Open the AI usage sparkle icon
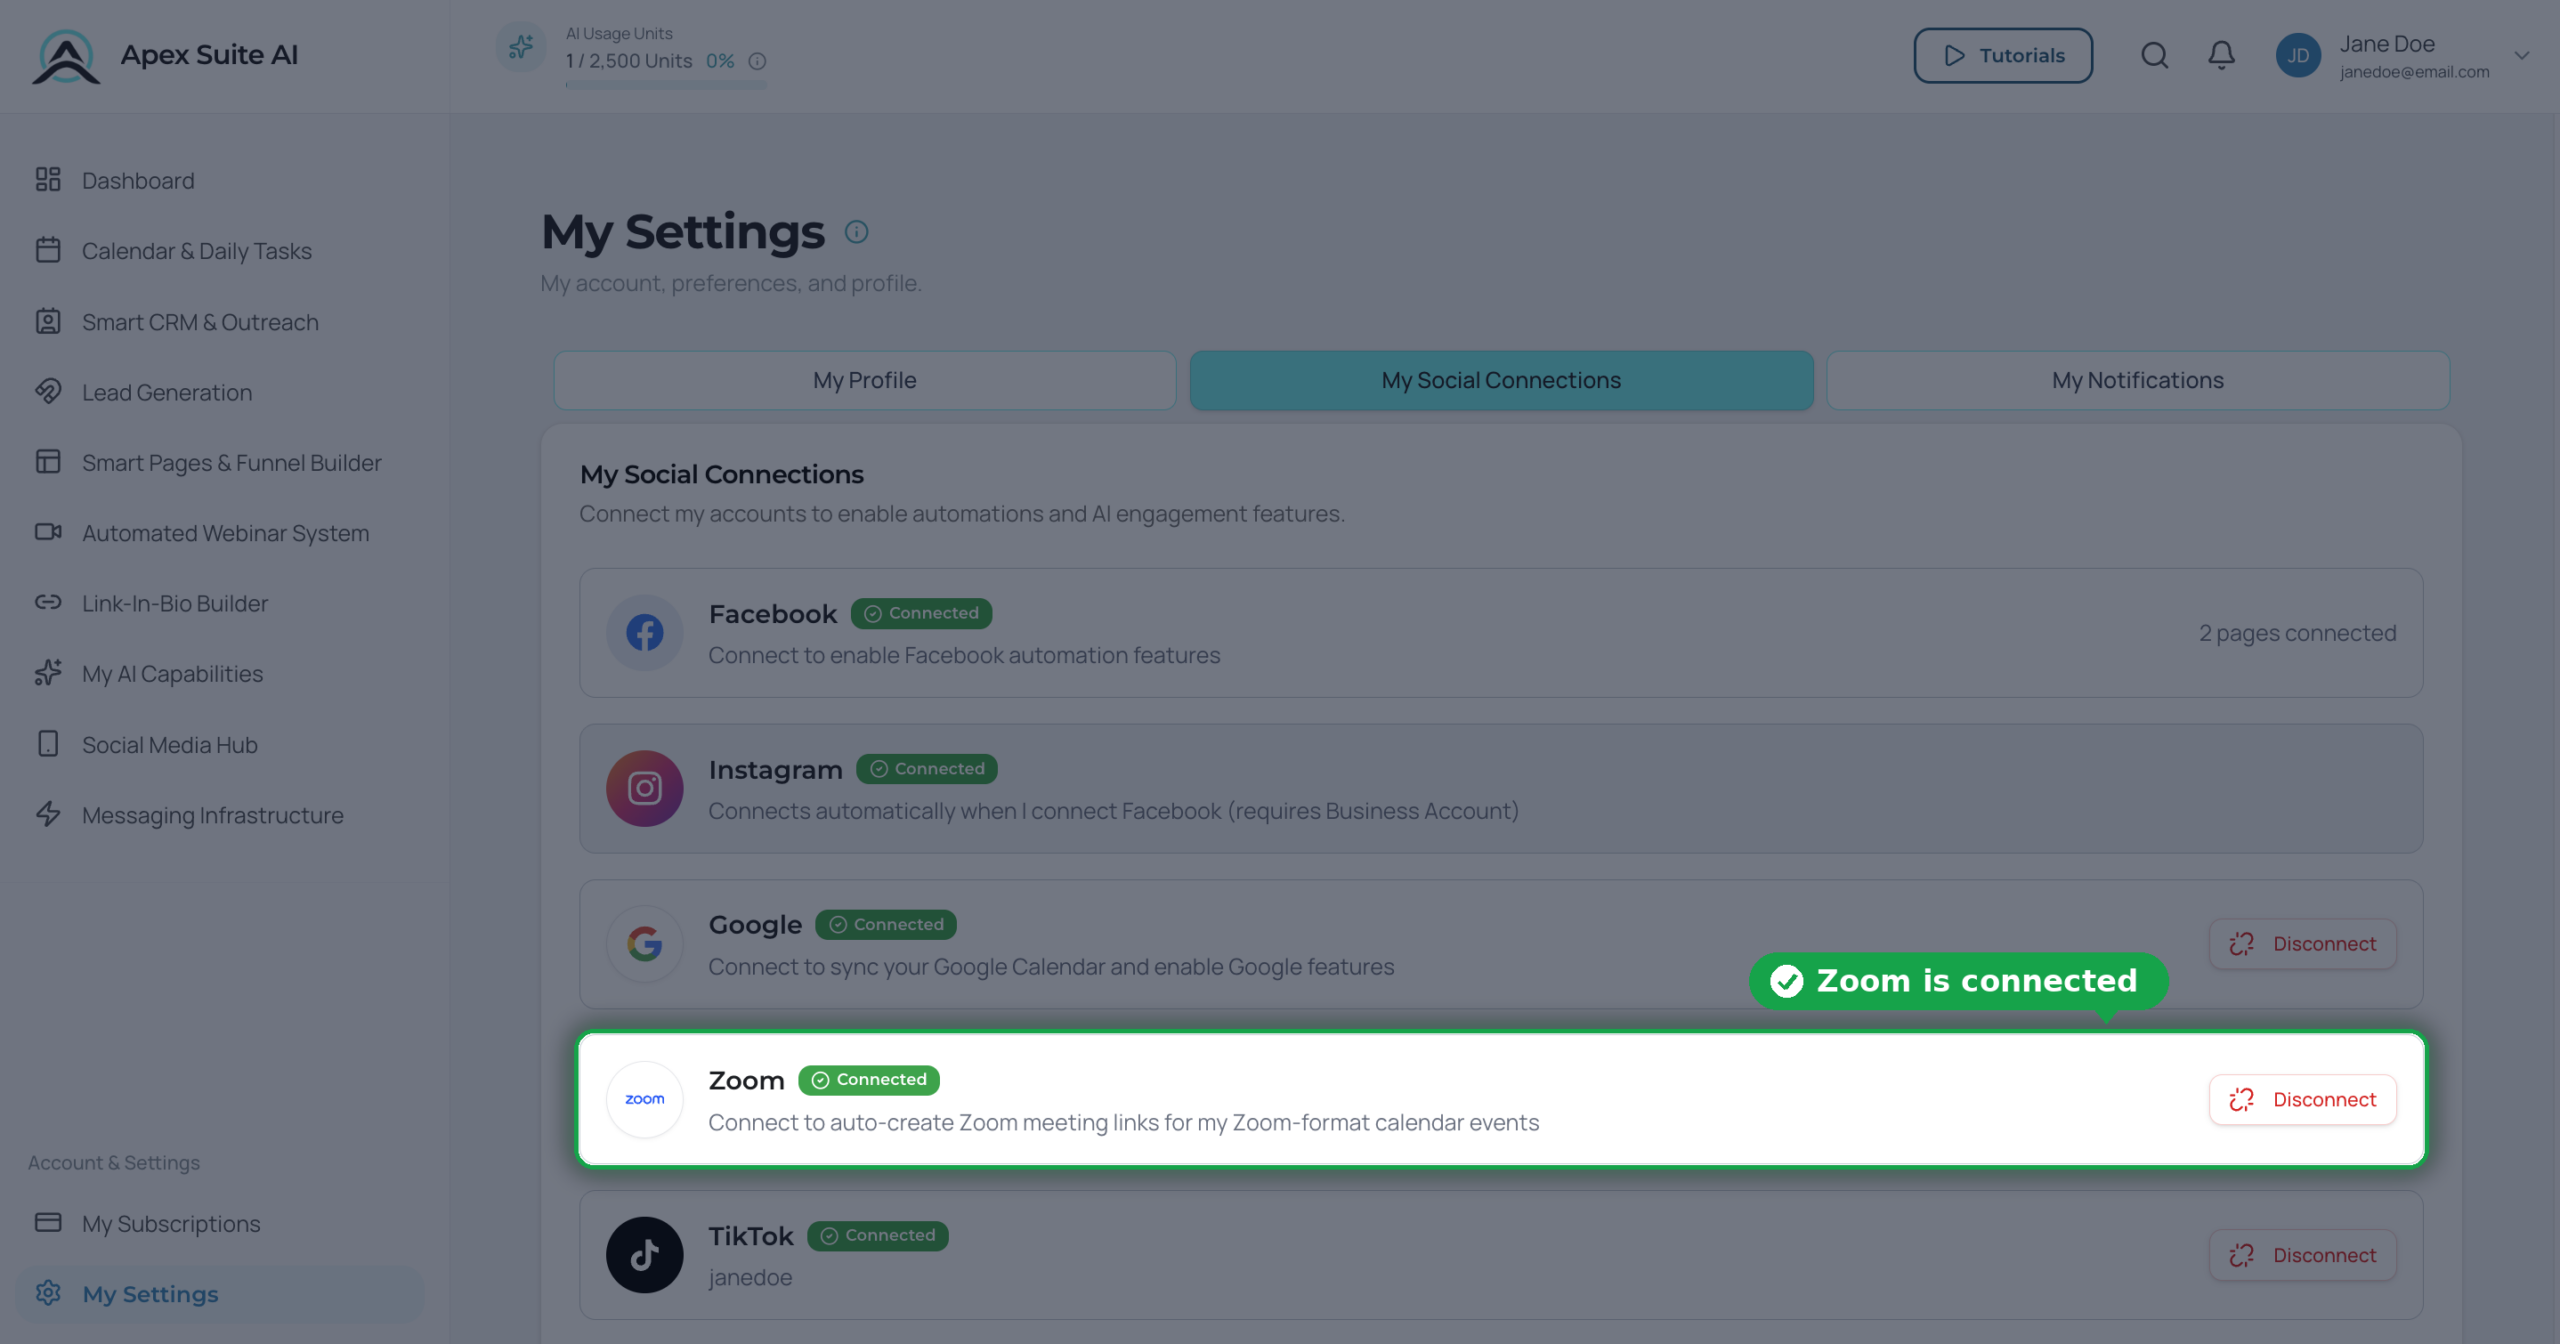The image size is (2560, 1344). 521,46
